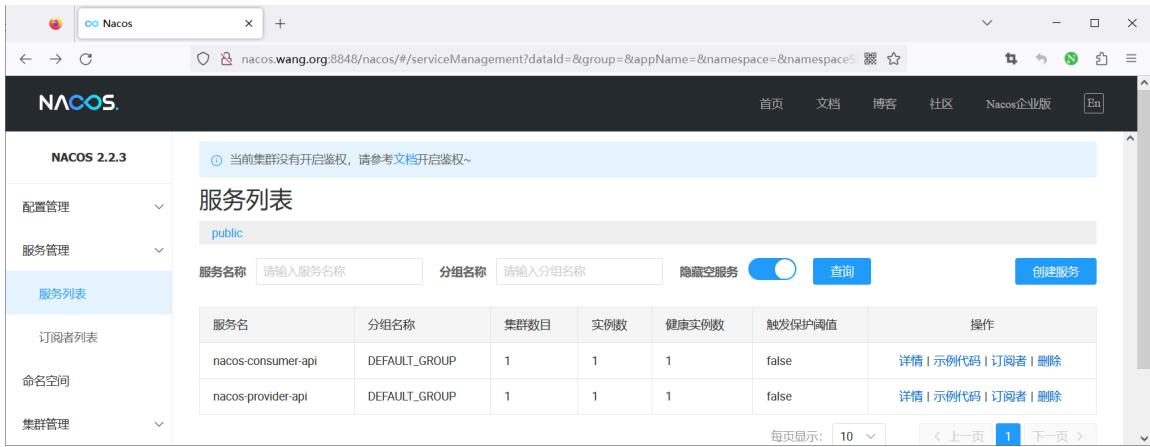Open the extensions puzzle icon

(x=1102, y=59)
